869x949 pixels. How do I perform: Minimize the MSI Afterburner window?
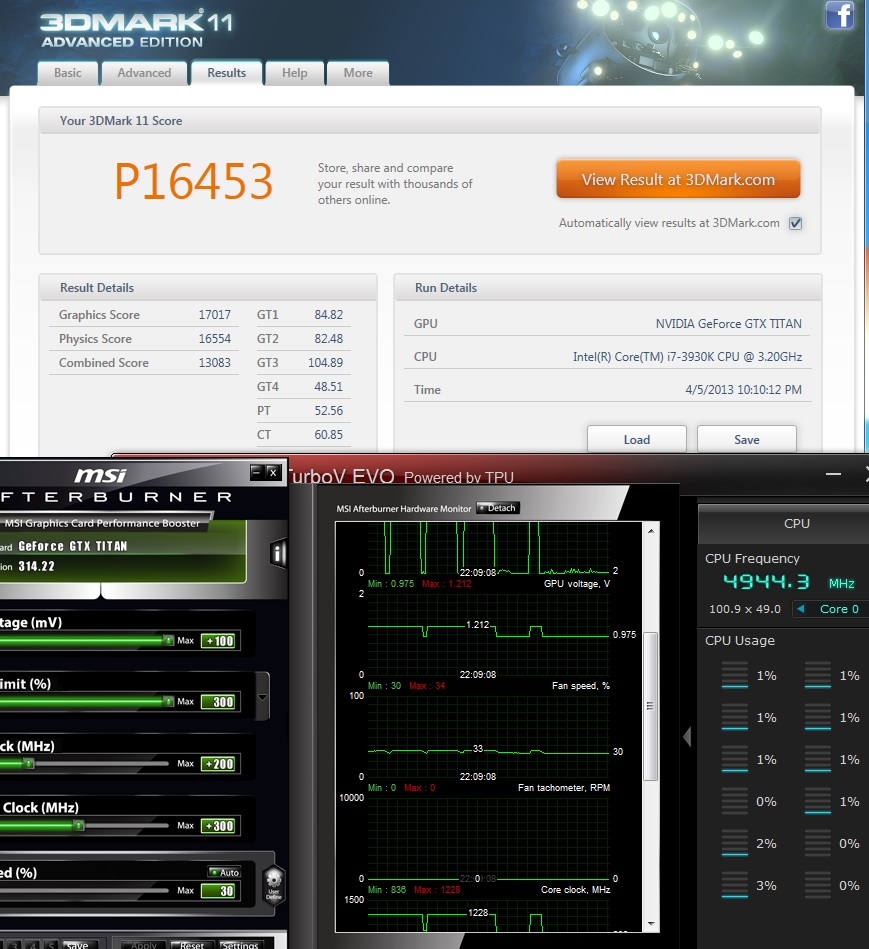click(257, 472)
